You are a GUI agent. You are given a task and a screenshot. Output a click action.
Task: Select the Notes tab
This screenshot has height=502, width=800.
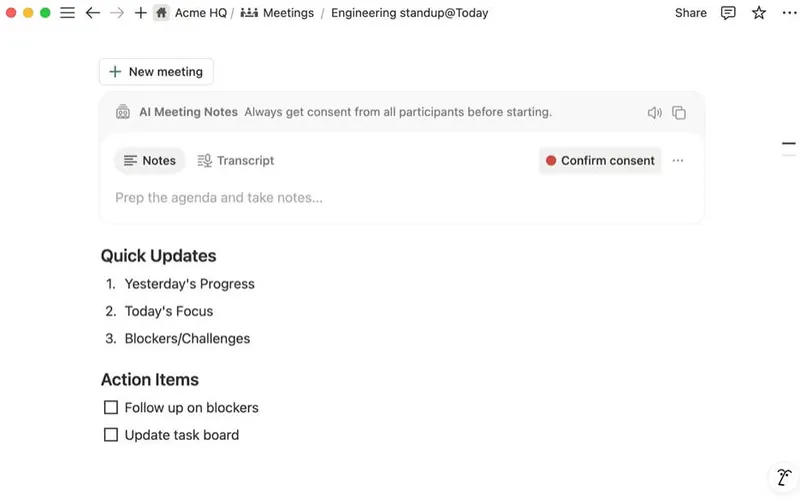pyautogui.click(x=149, y=161)
